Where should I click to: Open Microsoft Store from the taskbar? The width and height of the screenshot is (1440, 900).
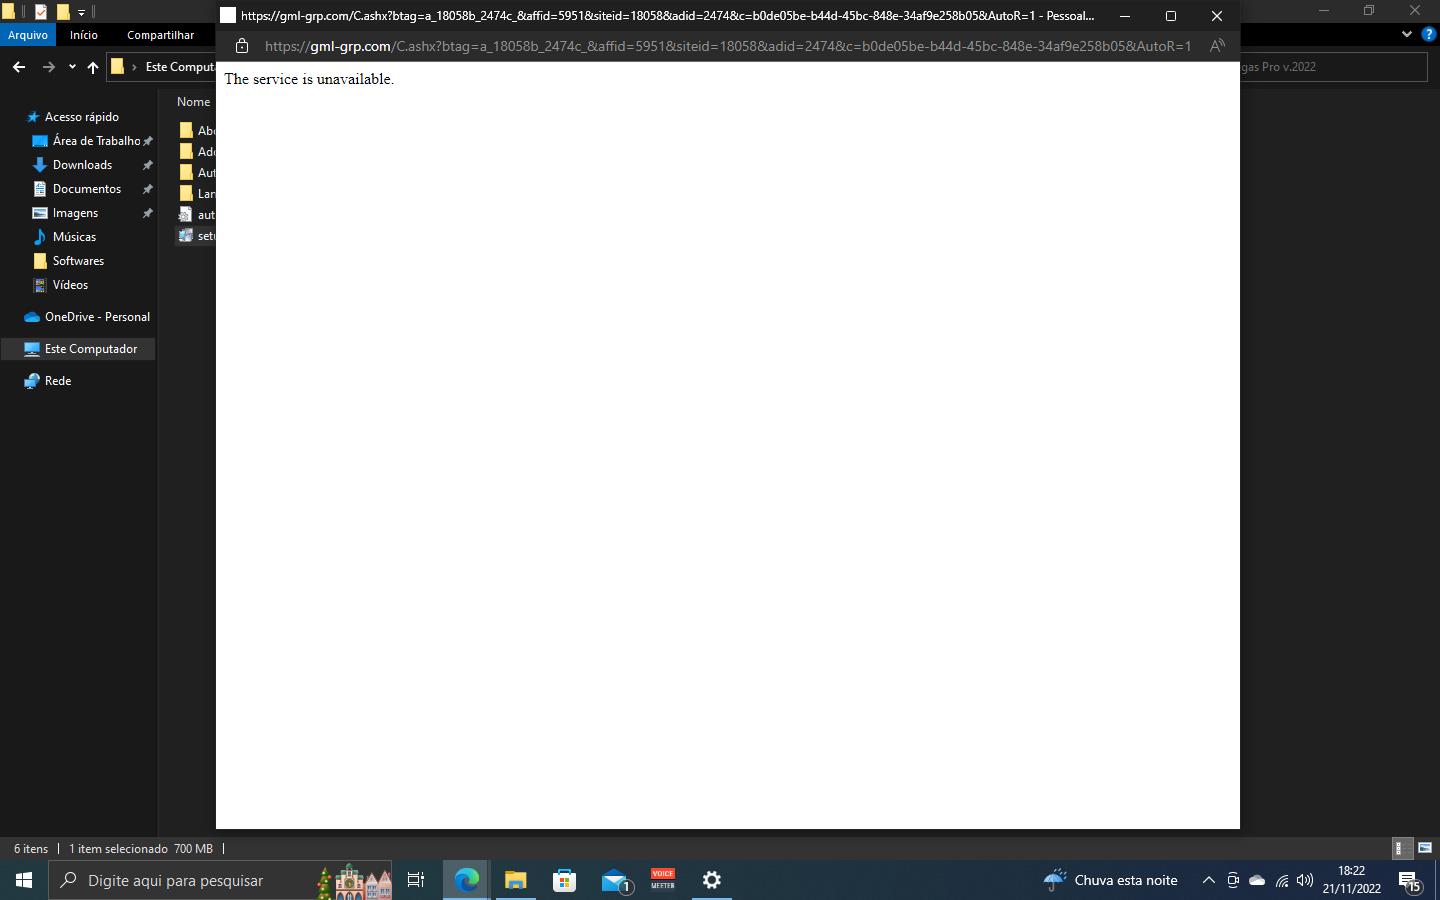tap(565, 880)
